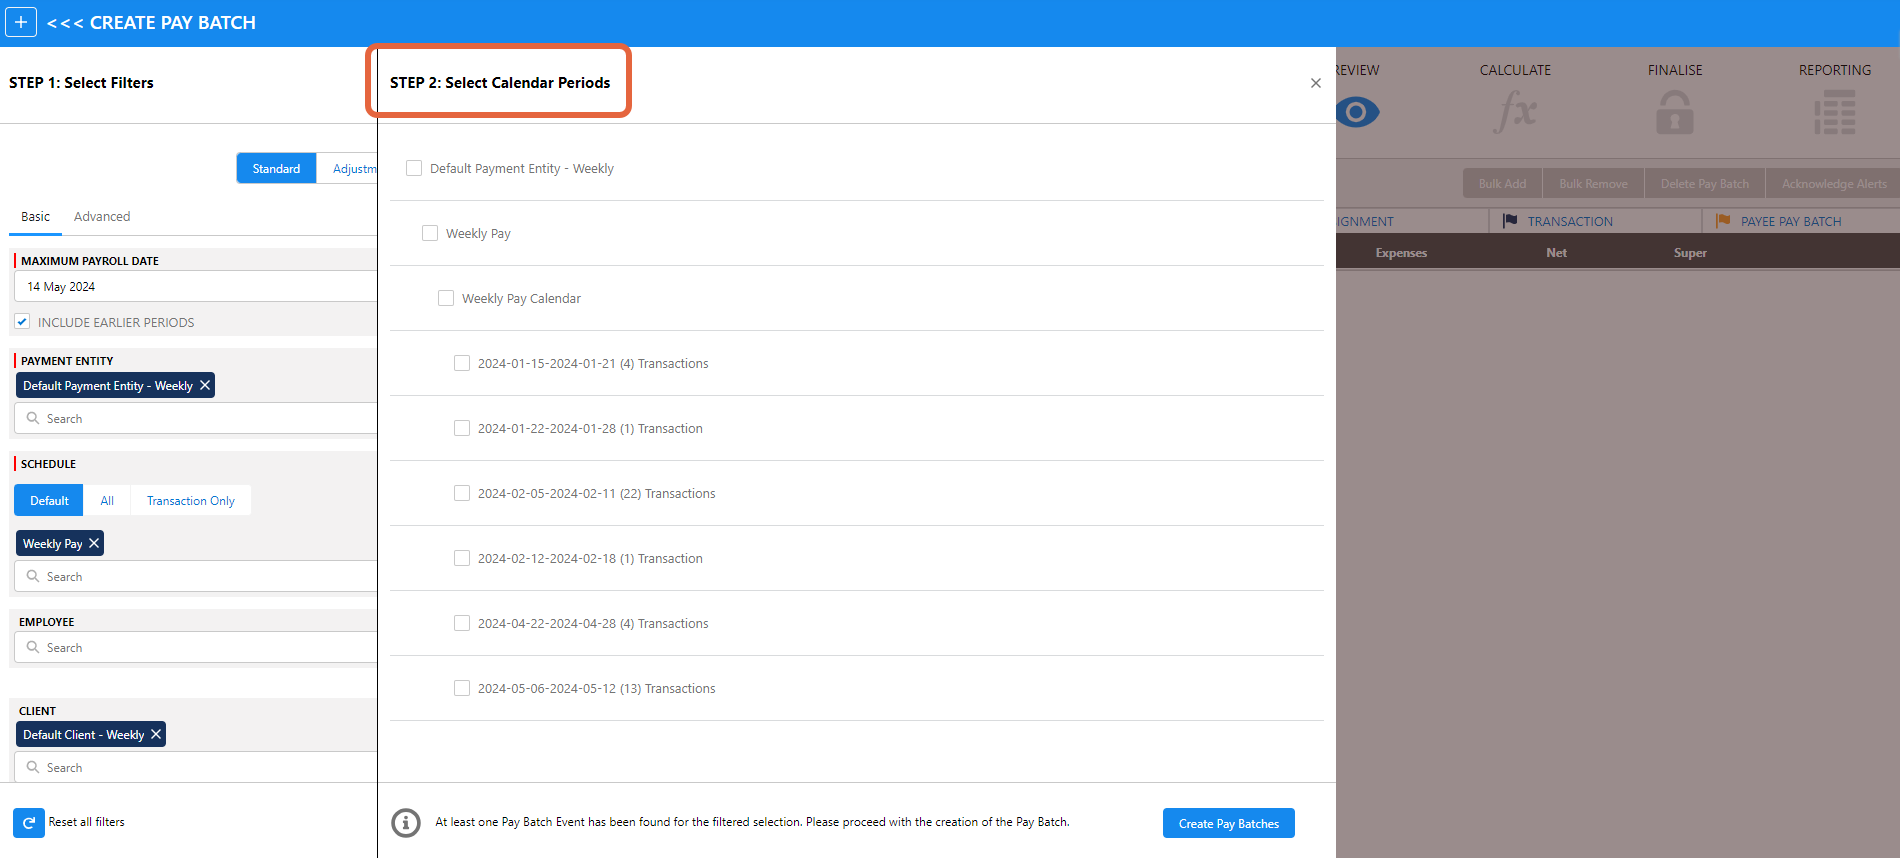Select period 2024-02-05 to 2024-02-11 checkbox
Image resolution: width=1900 pixels, height=858 pixels.
(x=462, y=493)
